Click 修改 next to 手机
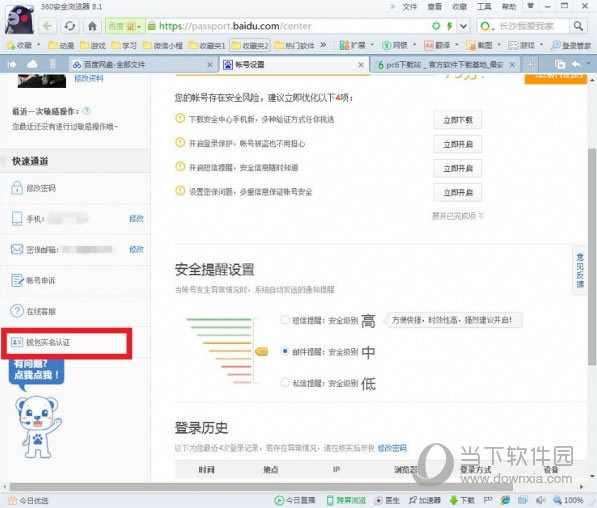Screen dimensions: 597x508 pos(136,219)
